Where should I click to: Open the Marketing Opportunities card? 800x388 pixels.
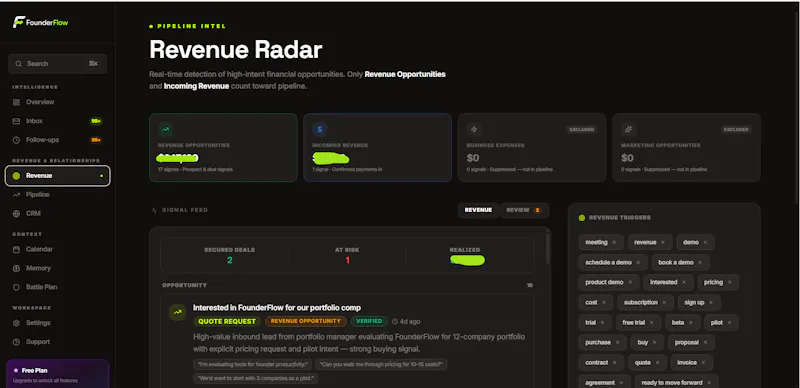pos(686,148)
